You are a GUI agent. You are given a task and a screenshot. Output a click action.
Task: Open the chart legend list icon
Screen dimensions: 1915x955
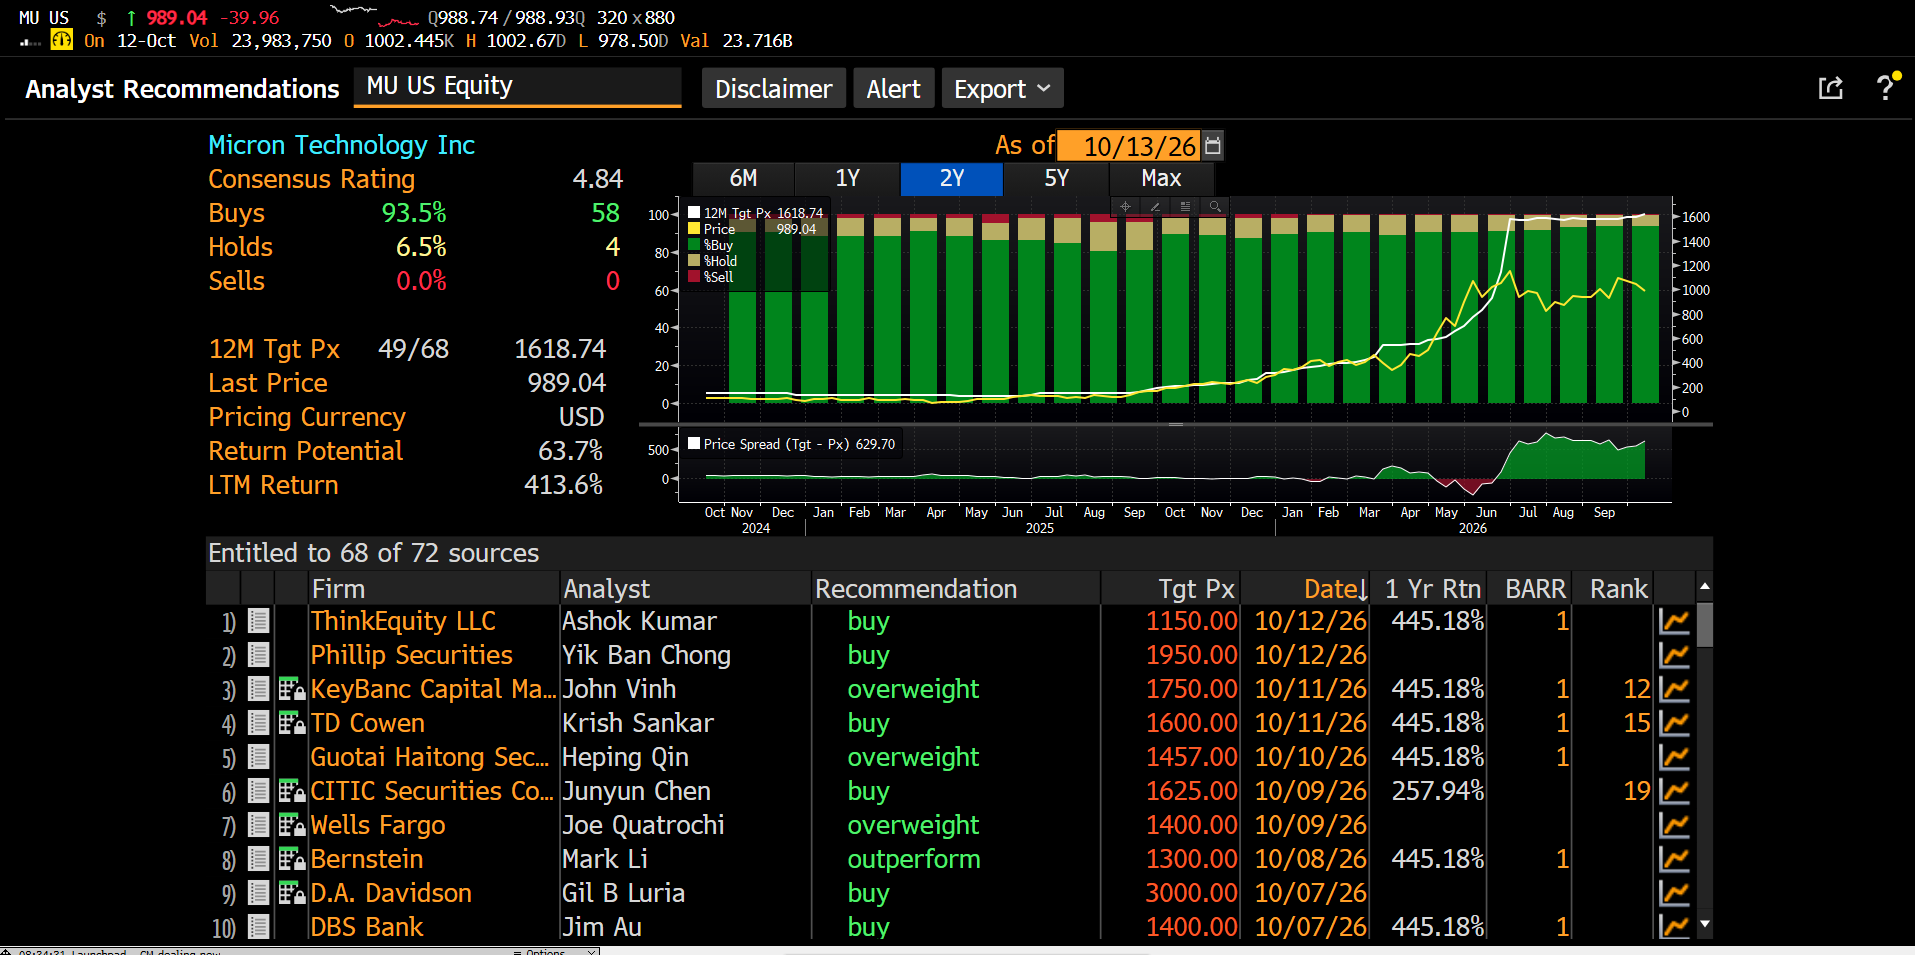1186,206
